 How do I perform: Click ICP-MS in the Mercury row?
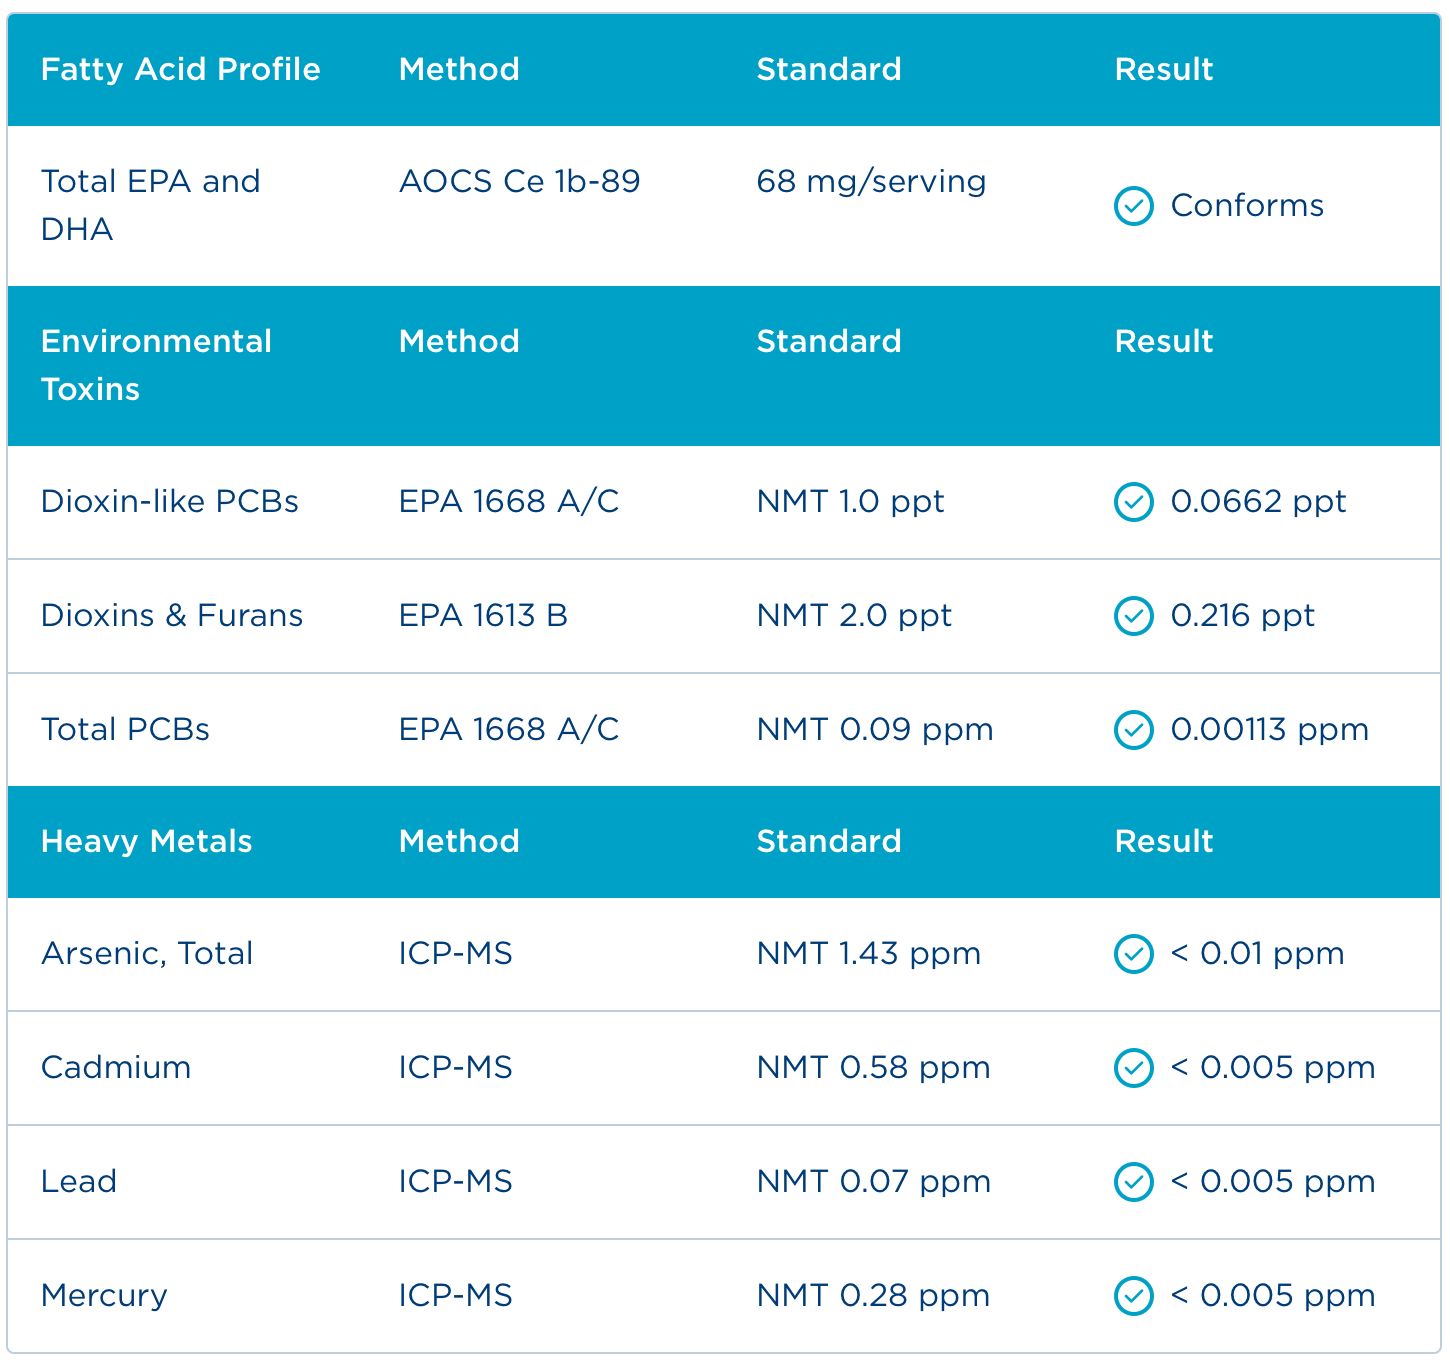pos(456,1296)
